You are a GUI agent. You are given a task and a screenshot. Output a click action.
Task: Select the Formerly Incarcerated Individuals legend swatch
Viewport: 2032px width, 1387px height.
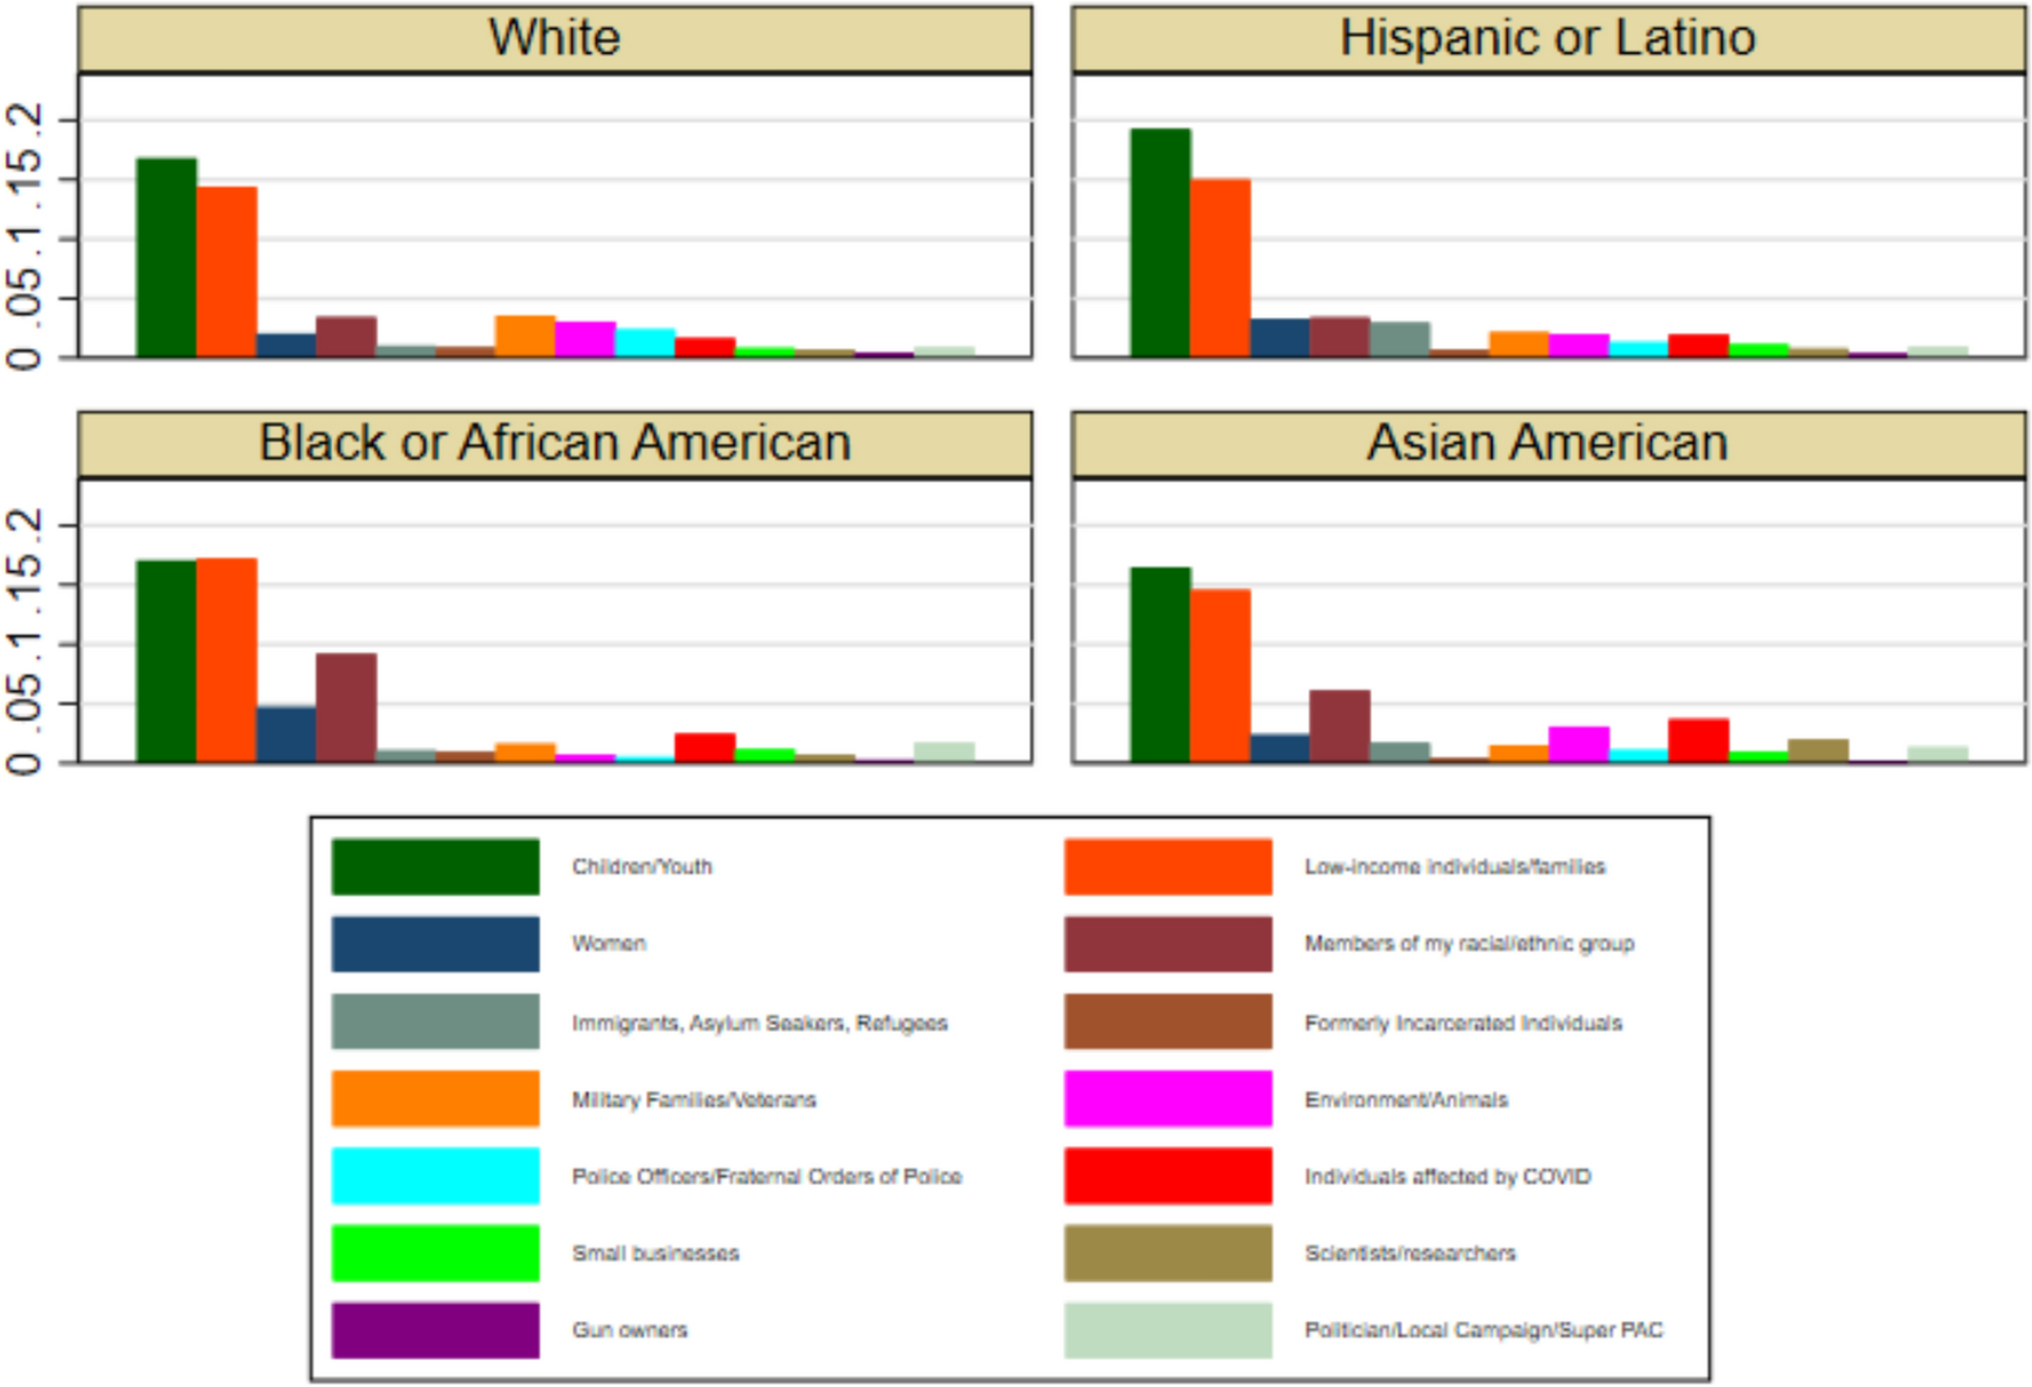1167,1021
